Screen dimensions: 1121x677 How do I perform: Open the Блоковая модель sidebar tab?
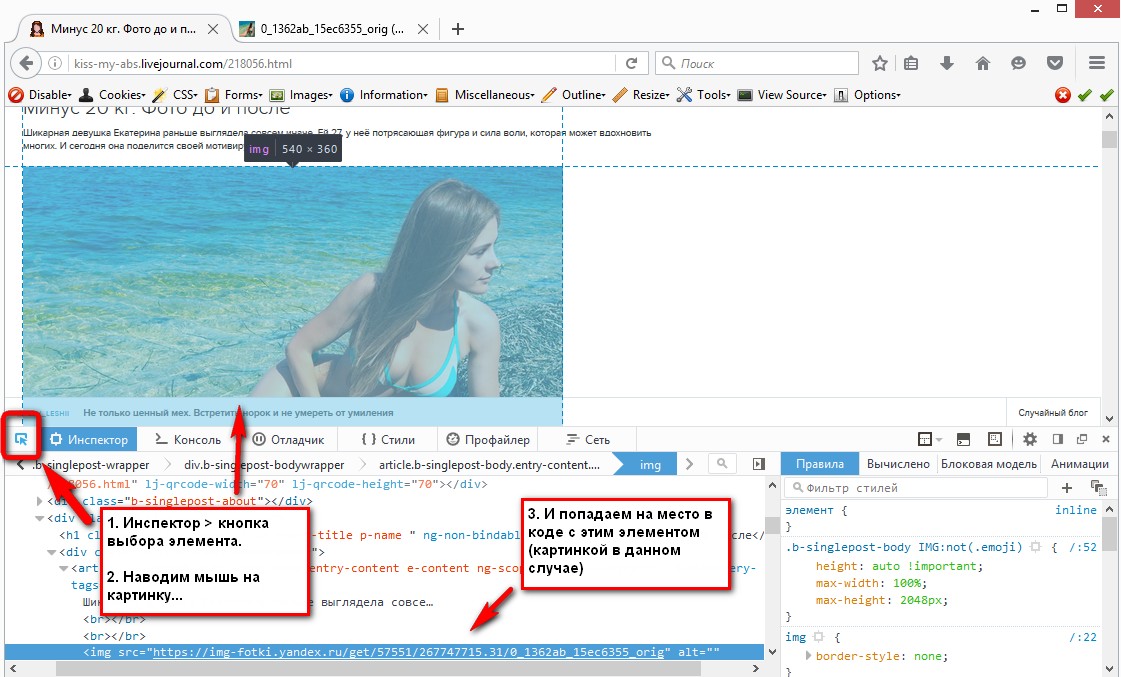[989, 464]
